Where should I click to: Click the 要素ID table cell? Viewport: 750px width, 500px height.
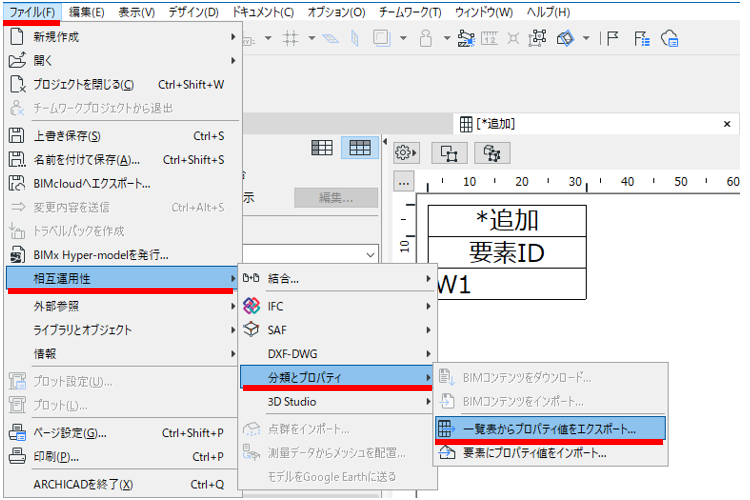pyautogui.click(x=507, y=253)
